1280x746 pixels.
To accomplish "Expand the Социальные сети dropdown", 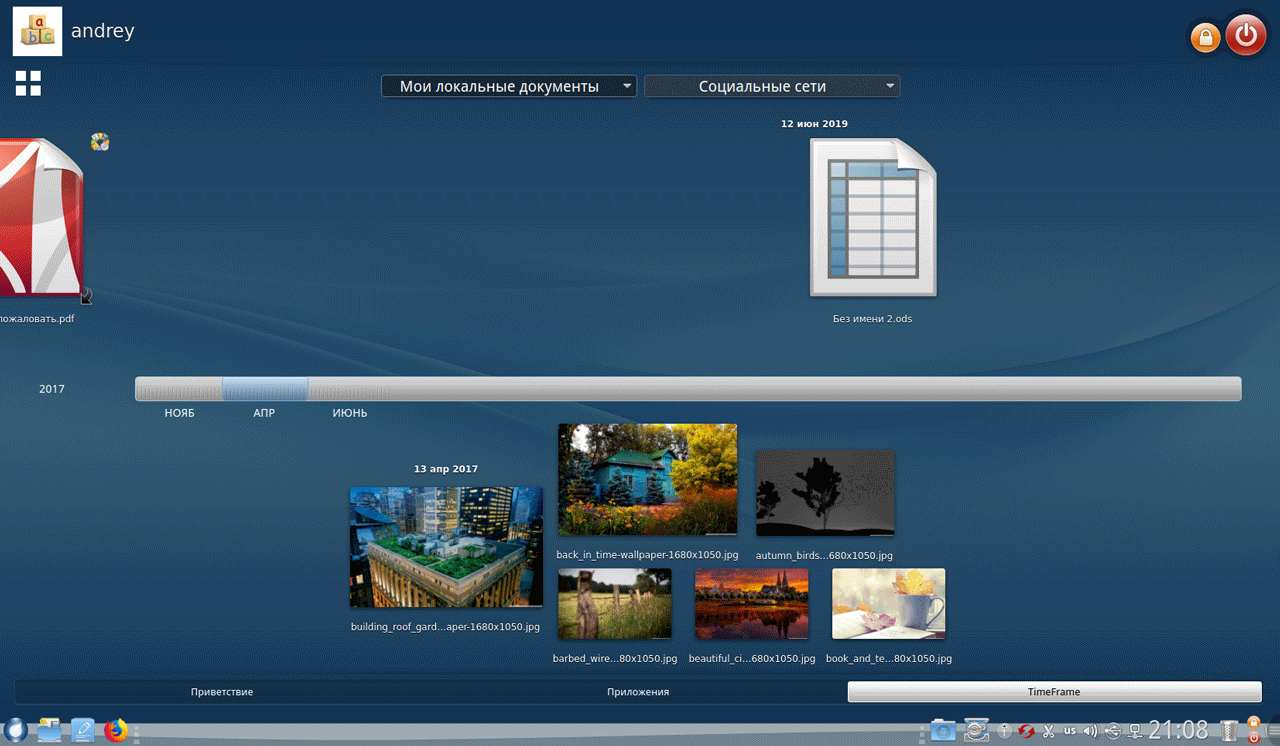I will pos(772,86).
